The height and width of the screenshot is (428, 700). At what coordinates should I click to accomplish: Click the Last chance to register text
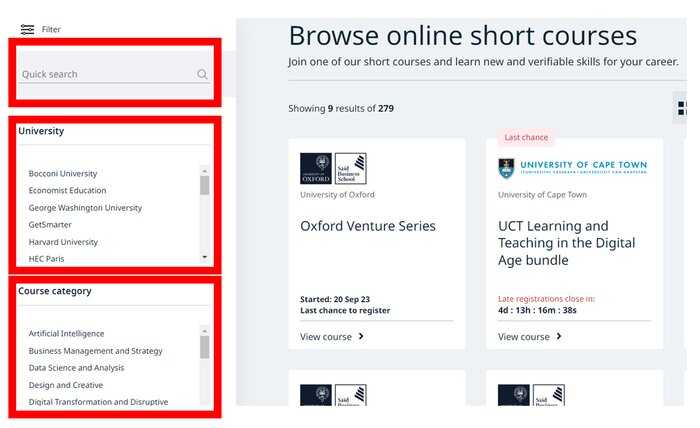click(345, 310)
